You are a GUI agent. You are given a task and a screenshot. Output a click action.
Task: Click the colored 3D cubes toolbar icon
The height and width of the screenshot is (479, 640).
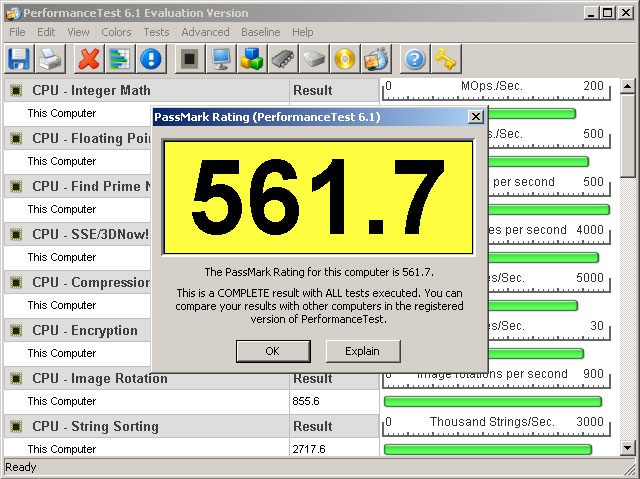pos(252,59)
